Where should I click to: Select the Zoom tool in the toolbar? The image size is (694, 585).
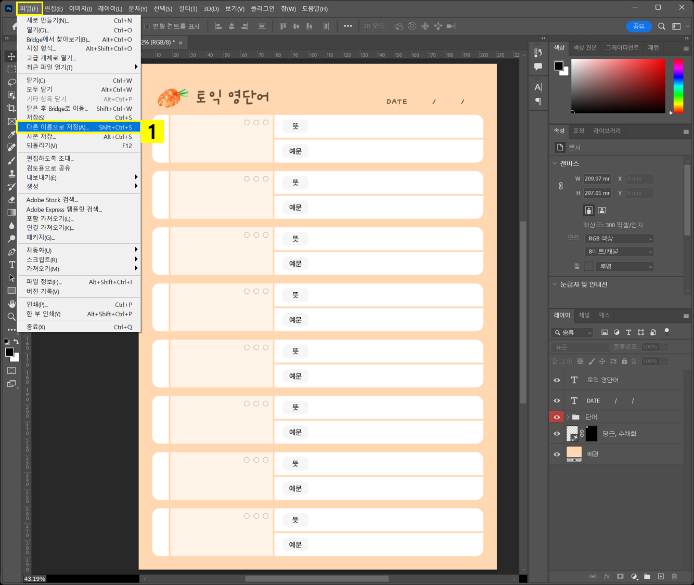point(11,316)
